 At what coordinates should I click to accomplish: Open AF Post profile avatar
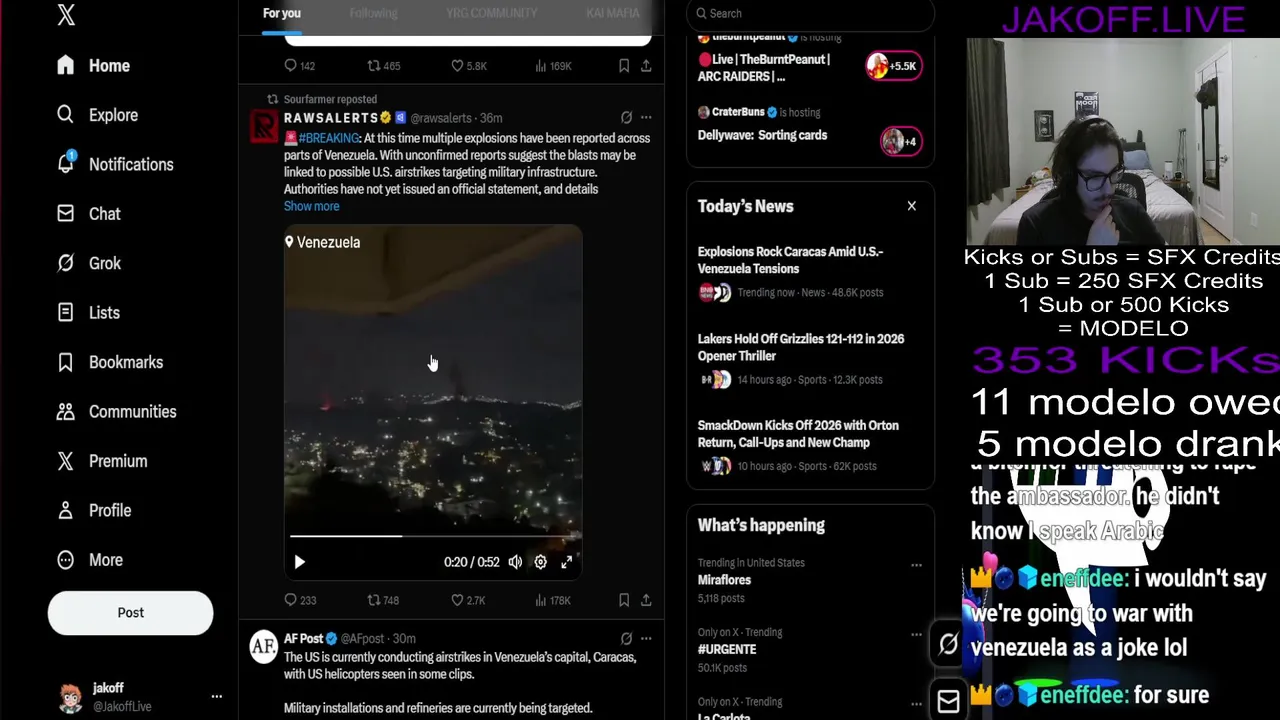click(264, 647)
